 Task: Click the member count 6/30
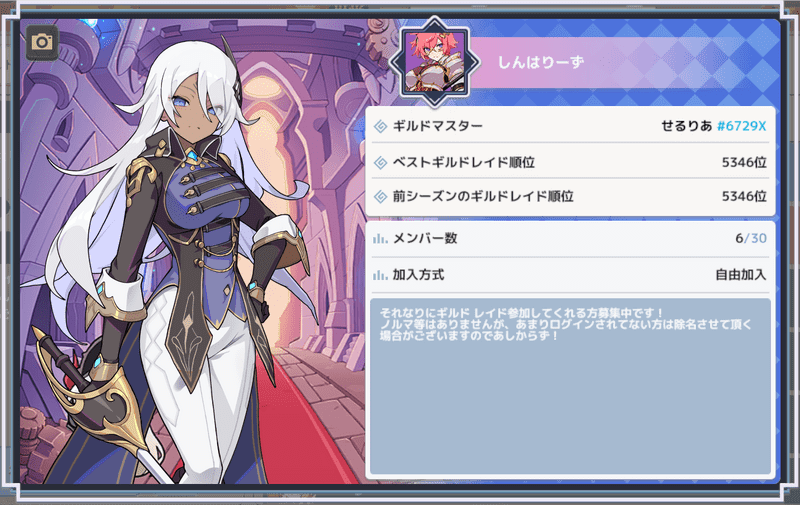pos(751,238)
